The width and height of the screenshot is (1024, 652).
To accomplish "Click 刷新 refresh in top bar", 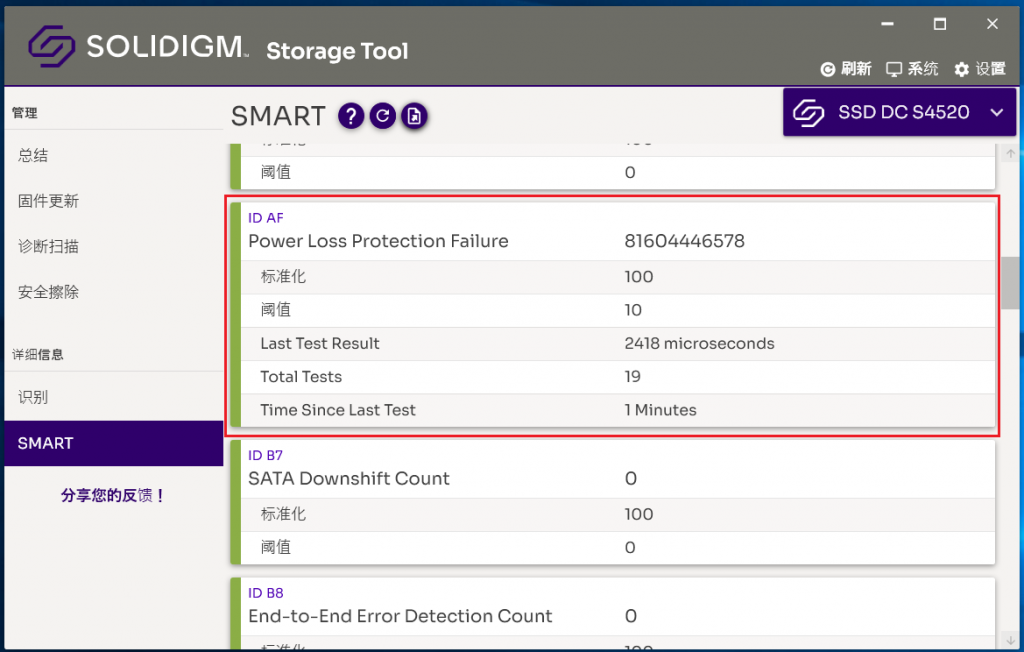I will (x=846, y=69).
